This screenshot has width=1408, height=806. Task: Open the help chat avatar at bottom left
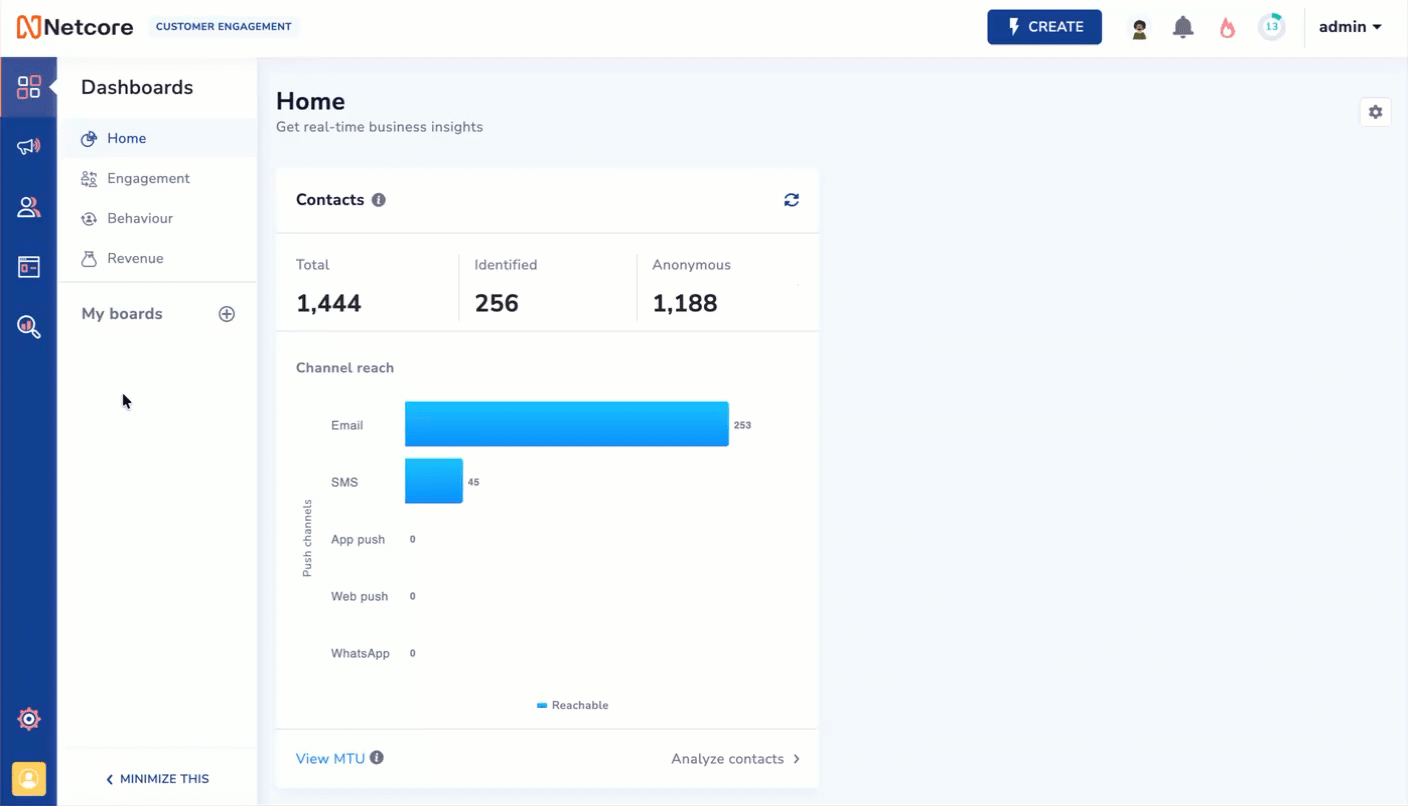click(x=29, y=779)
